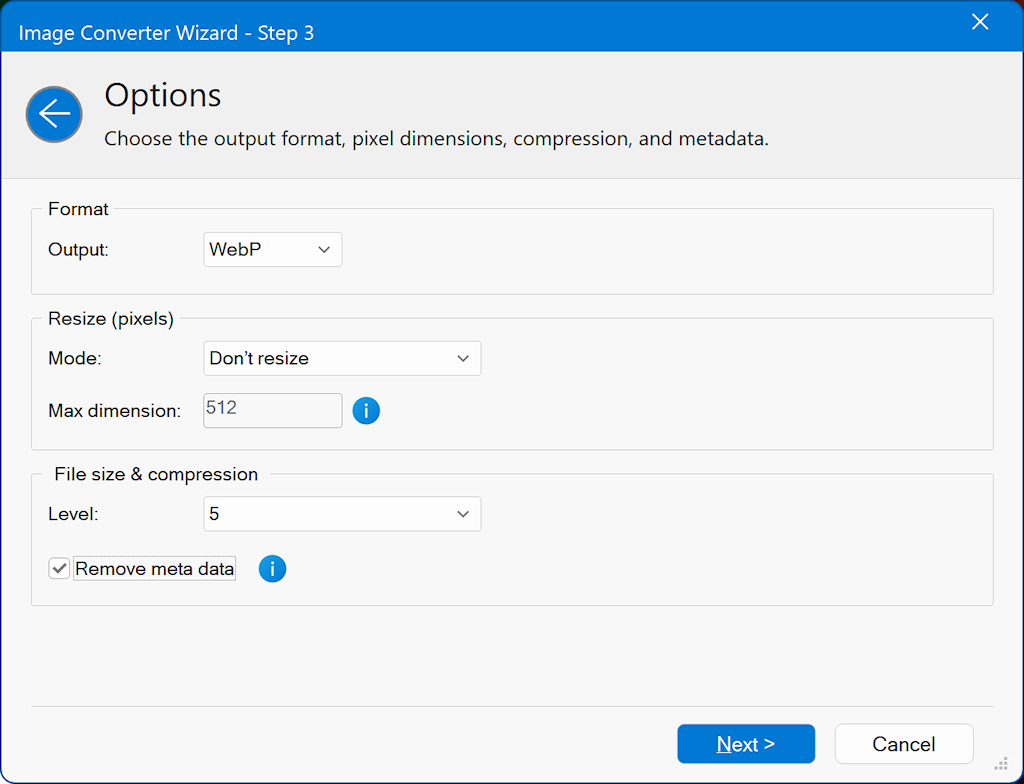Click the "Format" group label

(78, 209)
